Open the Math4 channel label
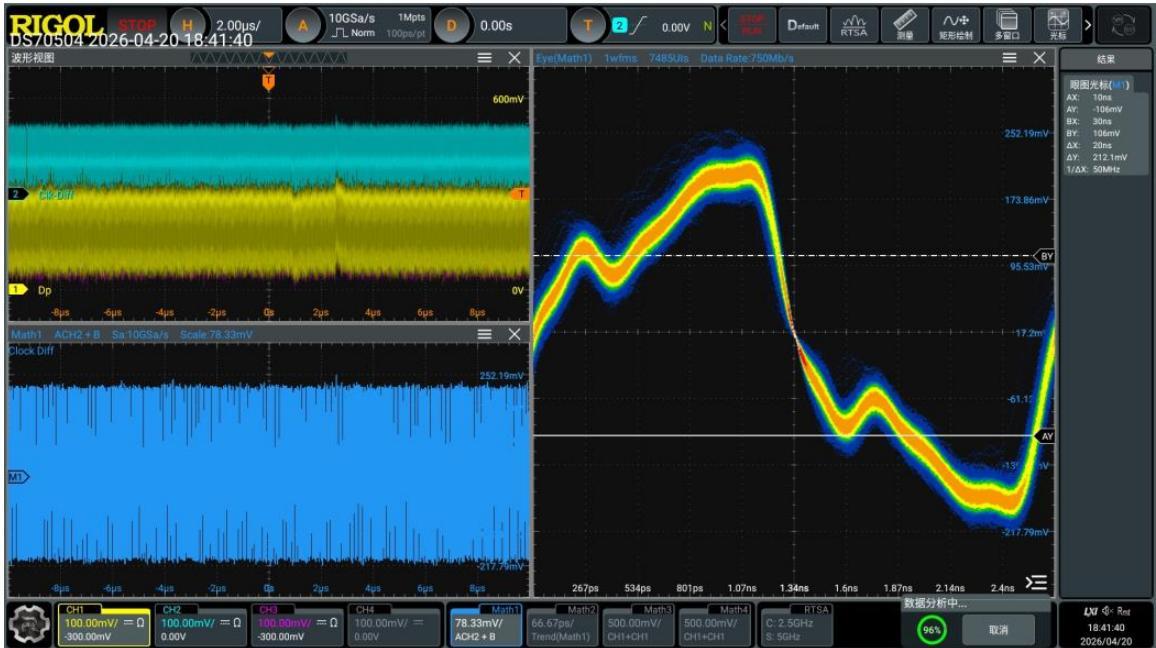This screenshot has height=648, width=1156. point(714,624)
